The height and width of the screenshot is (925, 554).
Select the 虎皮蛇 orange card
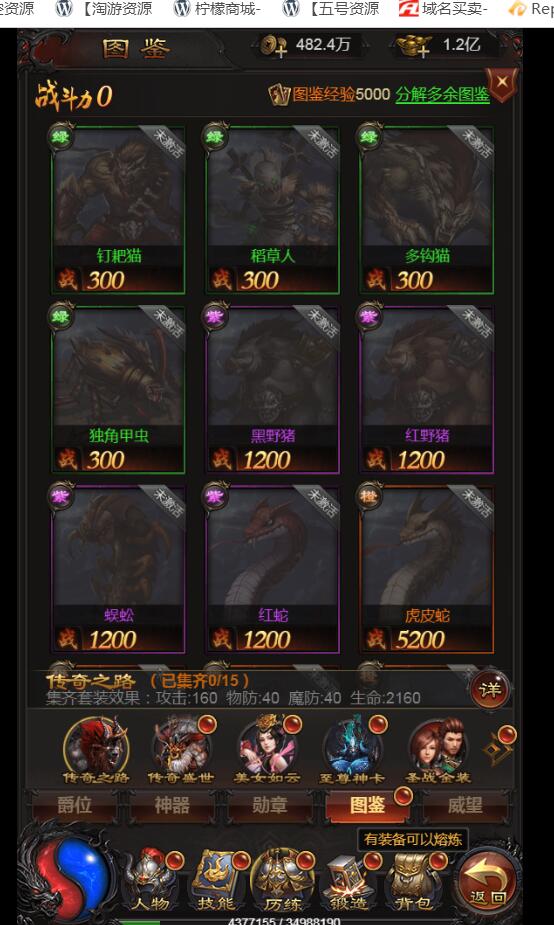coord(427,570)
